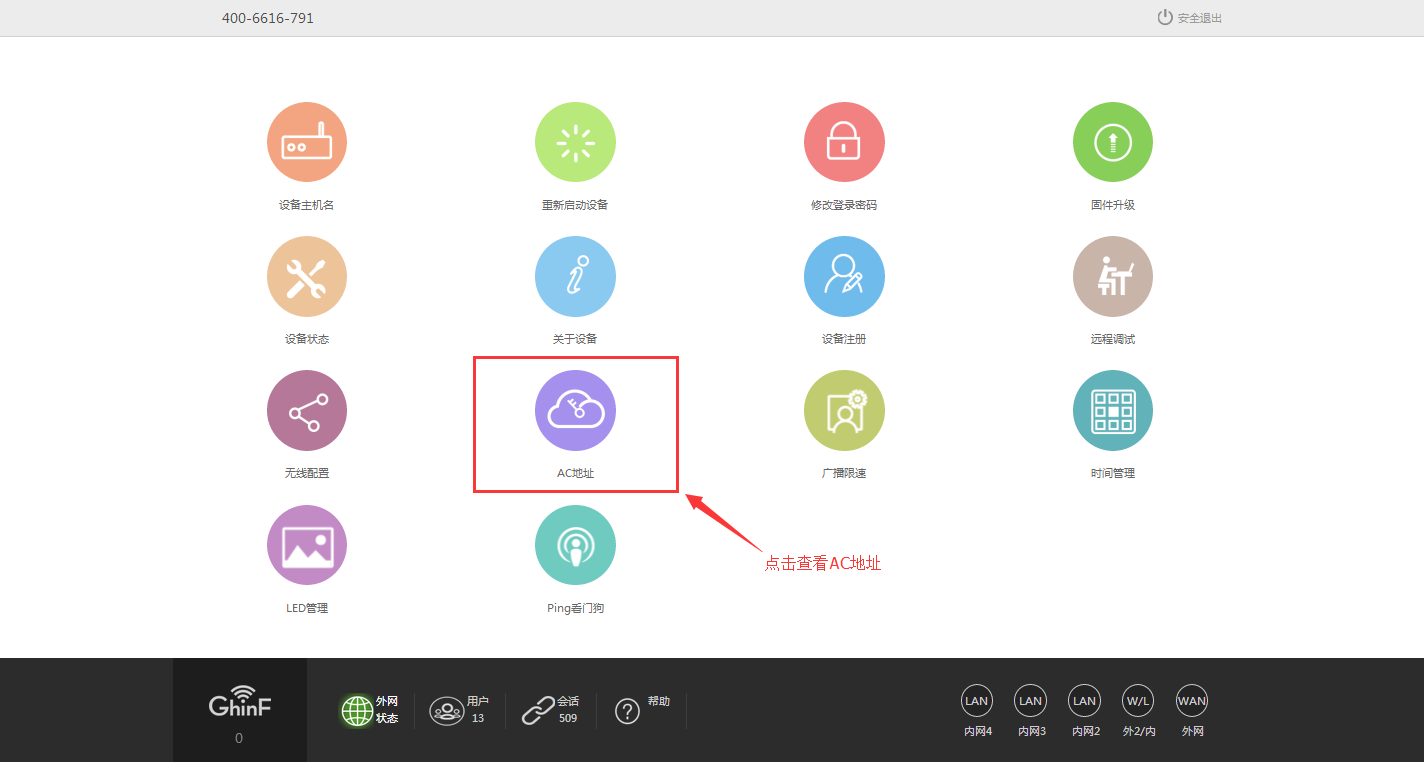Launch Ping看门狗 icon
1424x762 pixels.
(x=575, y=545)
